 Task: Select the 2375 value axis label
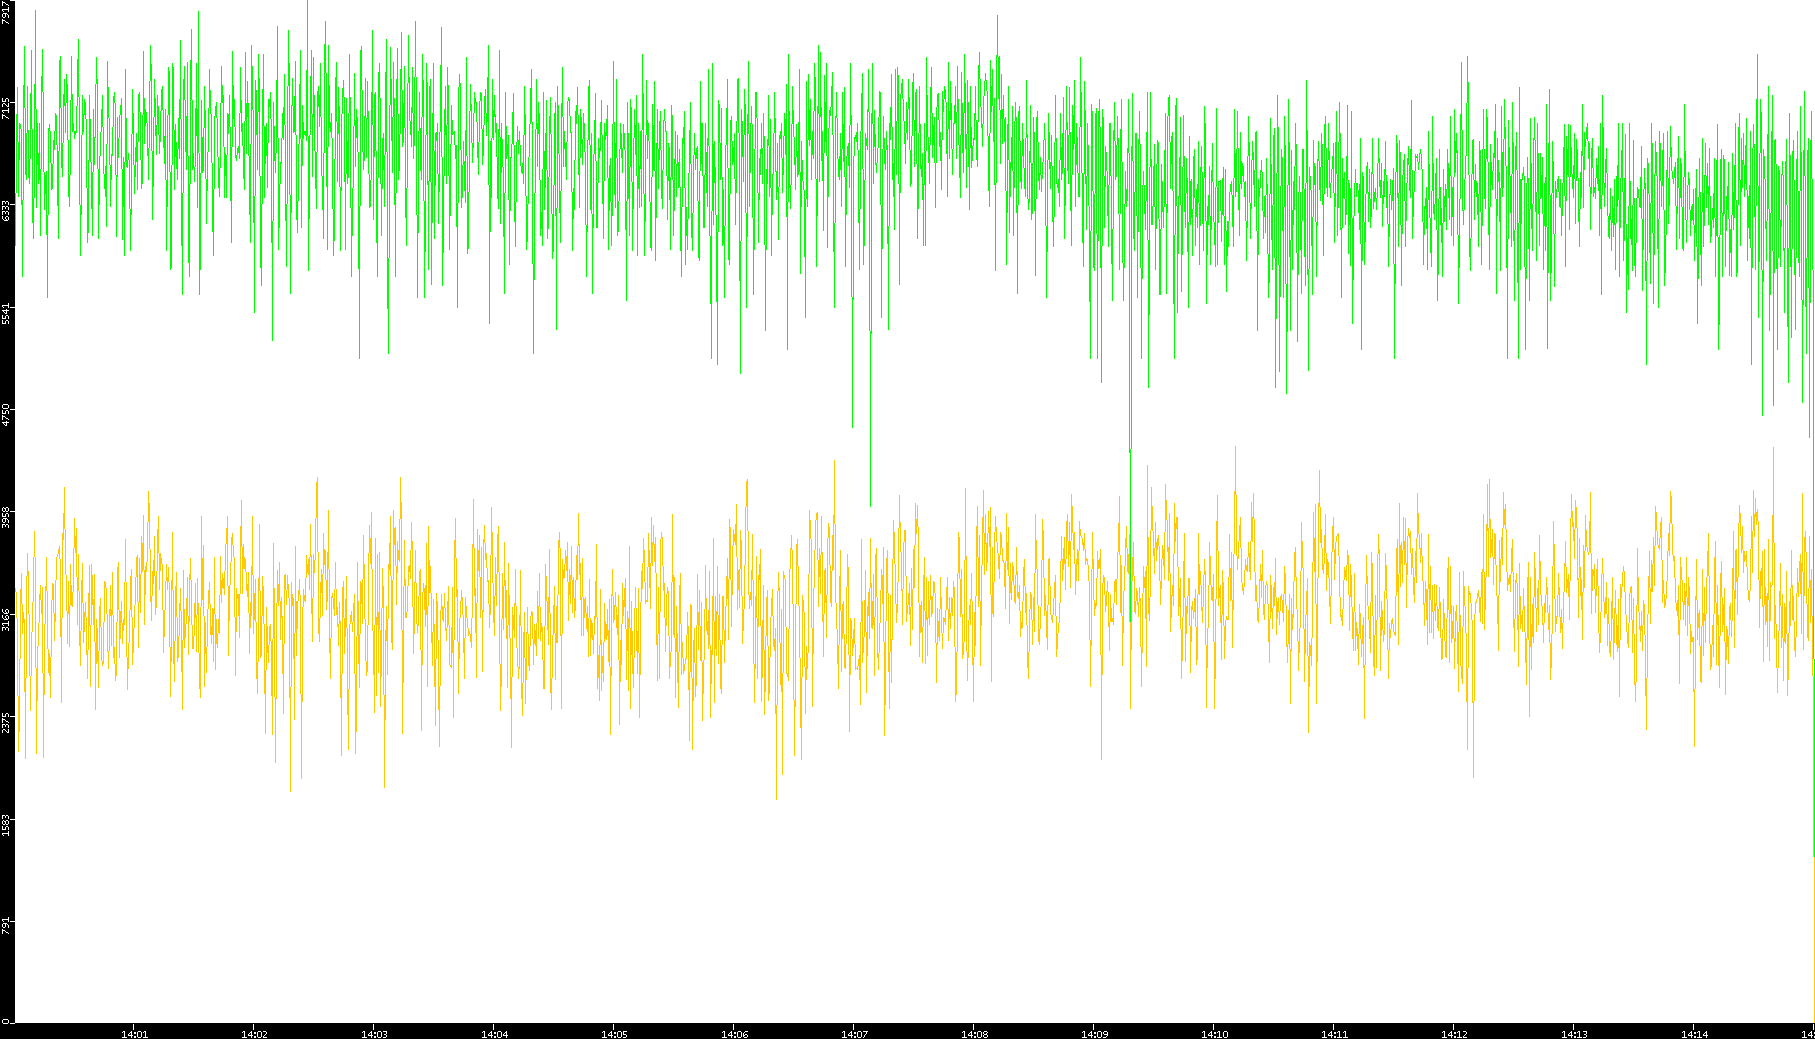(7, 722)
